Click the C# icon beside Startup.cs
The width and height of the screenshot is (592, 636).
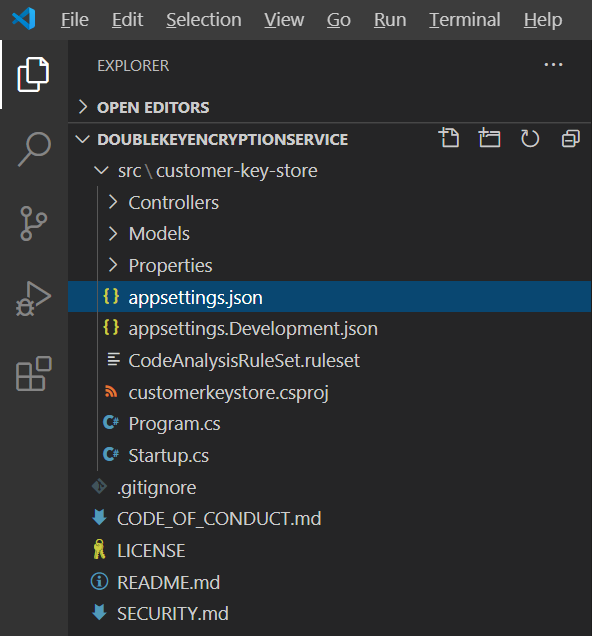[111, 454]
